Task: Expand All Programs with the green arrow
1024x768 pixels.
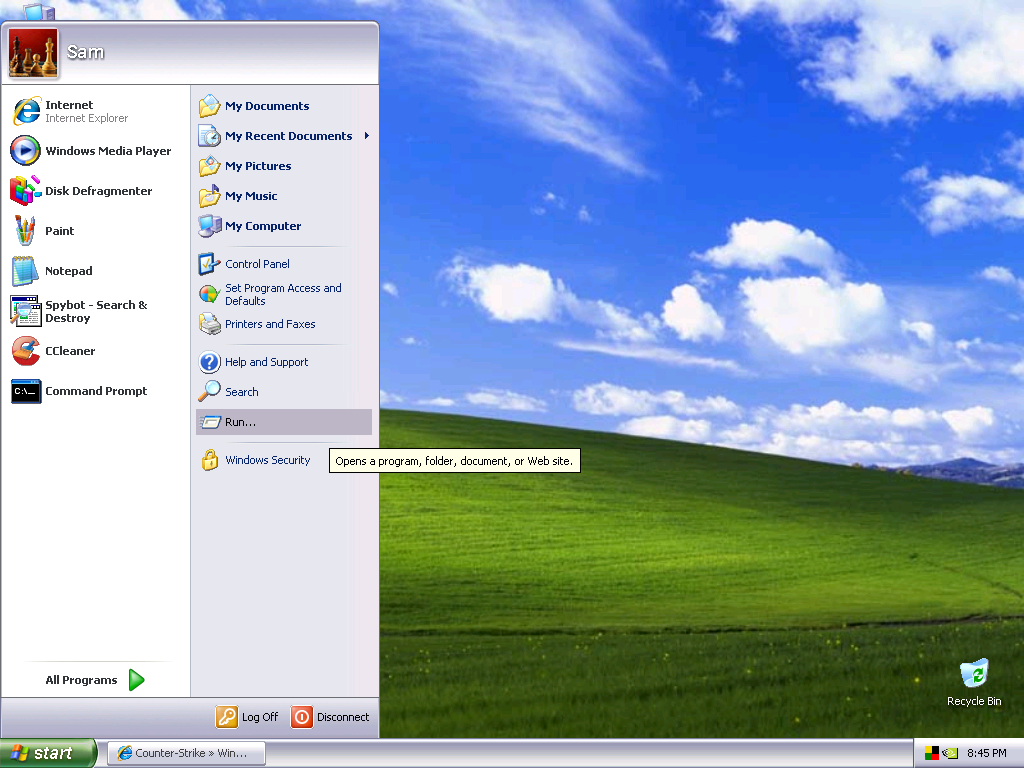Action: coord(136,680)
